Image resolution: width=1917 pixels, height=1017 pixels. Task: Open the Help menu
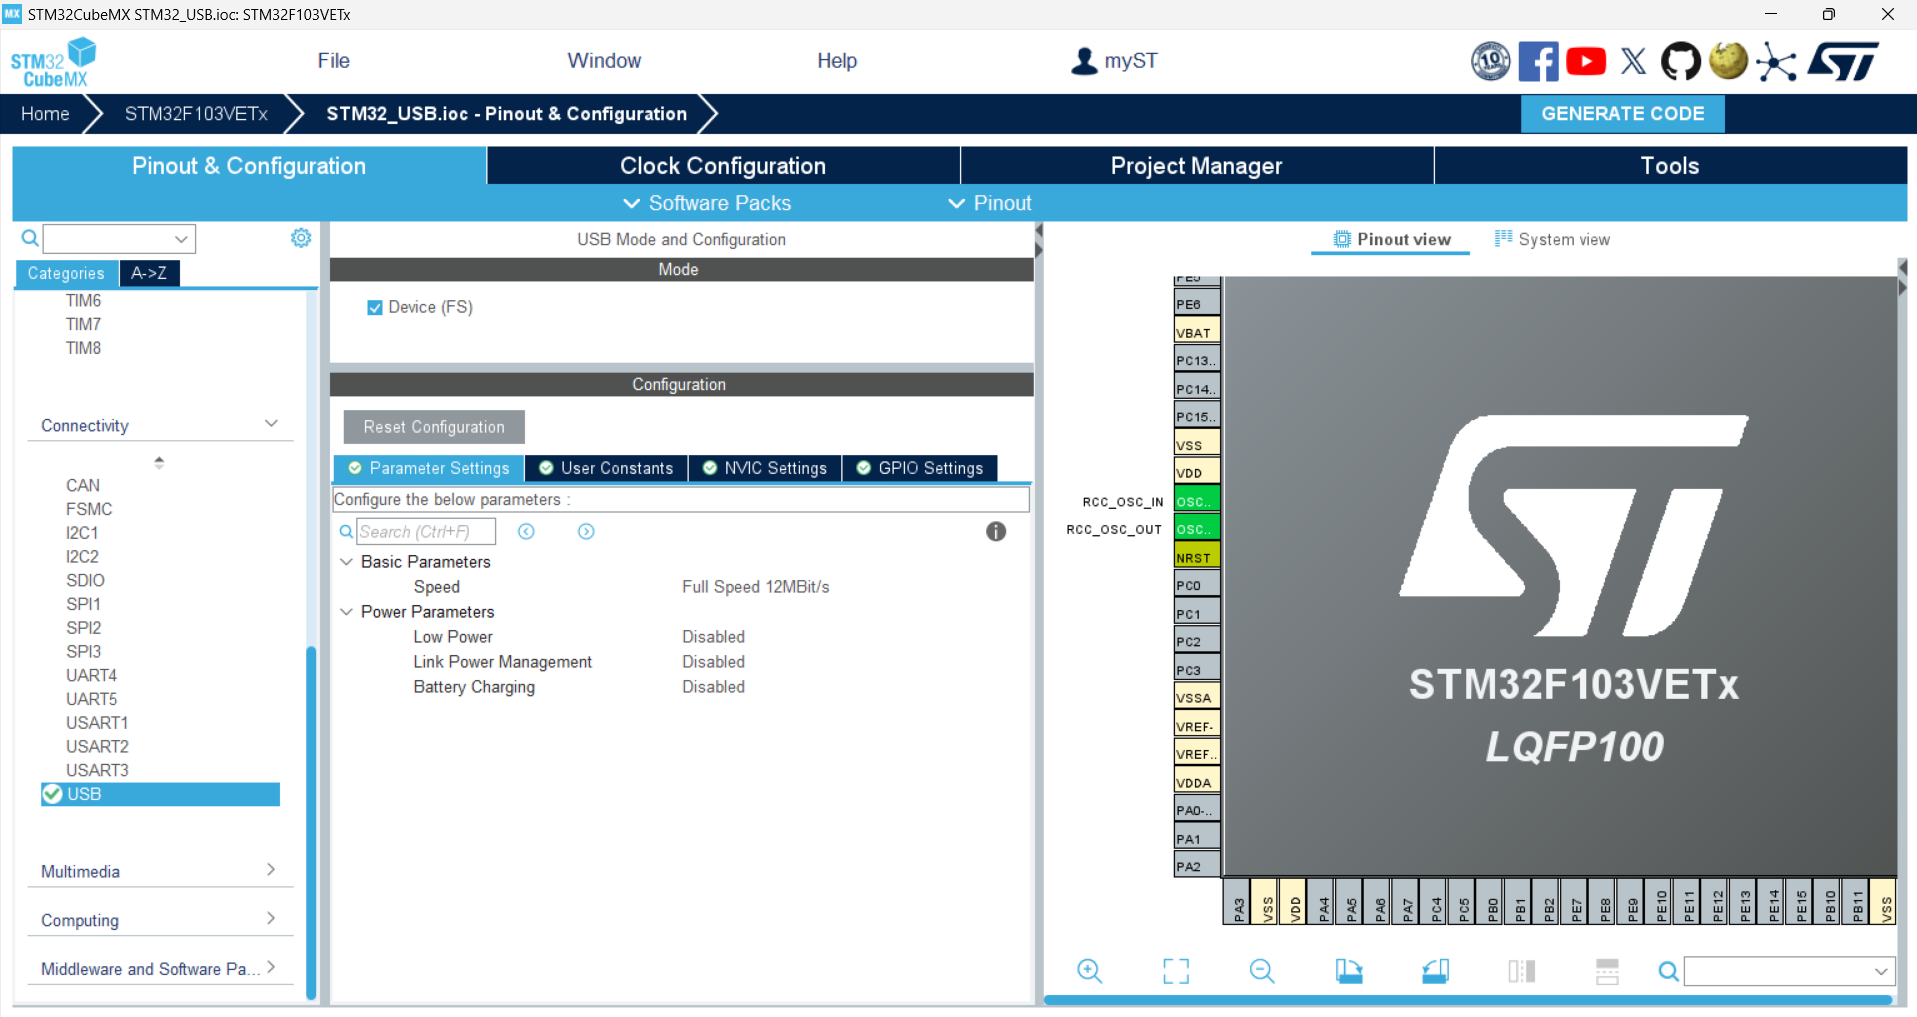click(837, 61)
